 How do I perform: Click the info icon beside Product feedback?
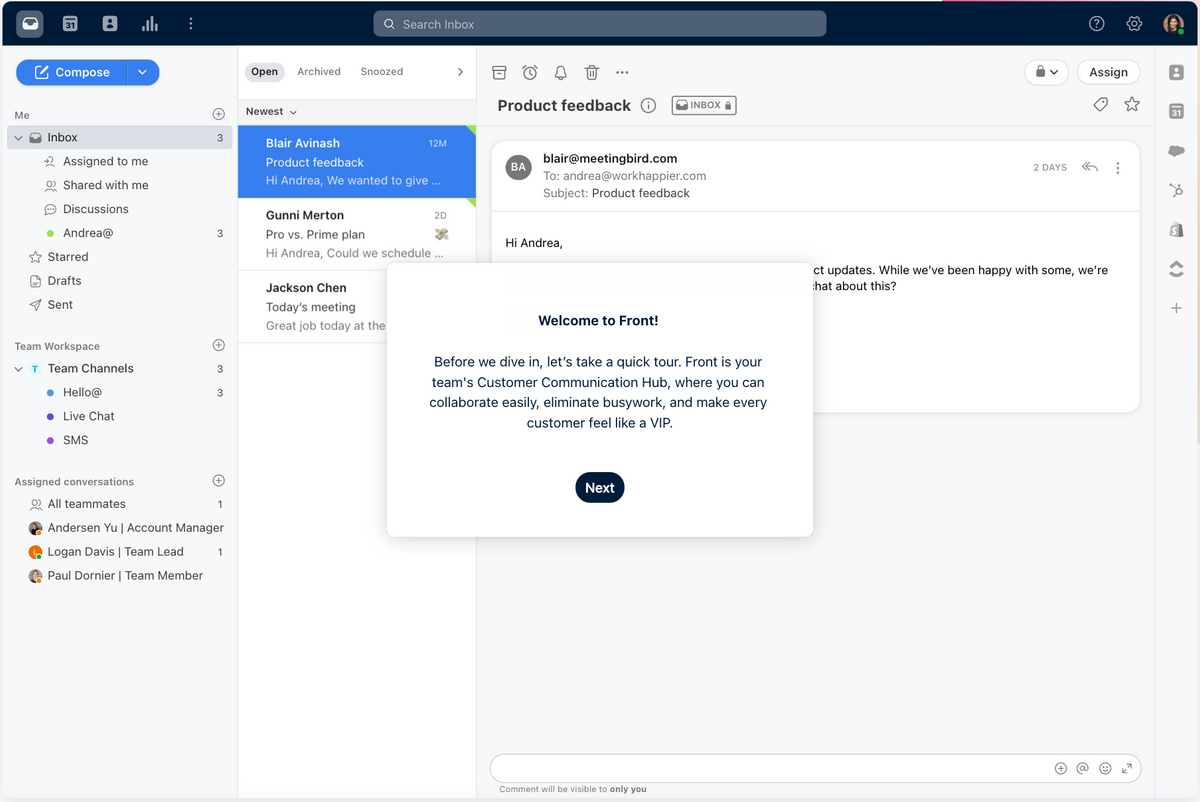tap(648, 106)
